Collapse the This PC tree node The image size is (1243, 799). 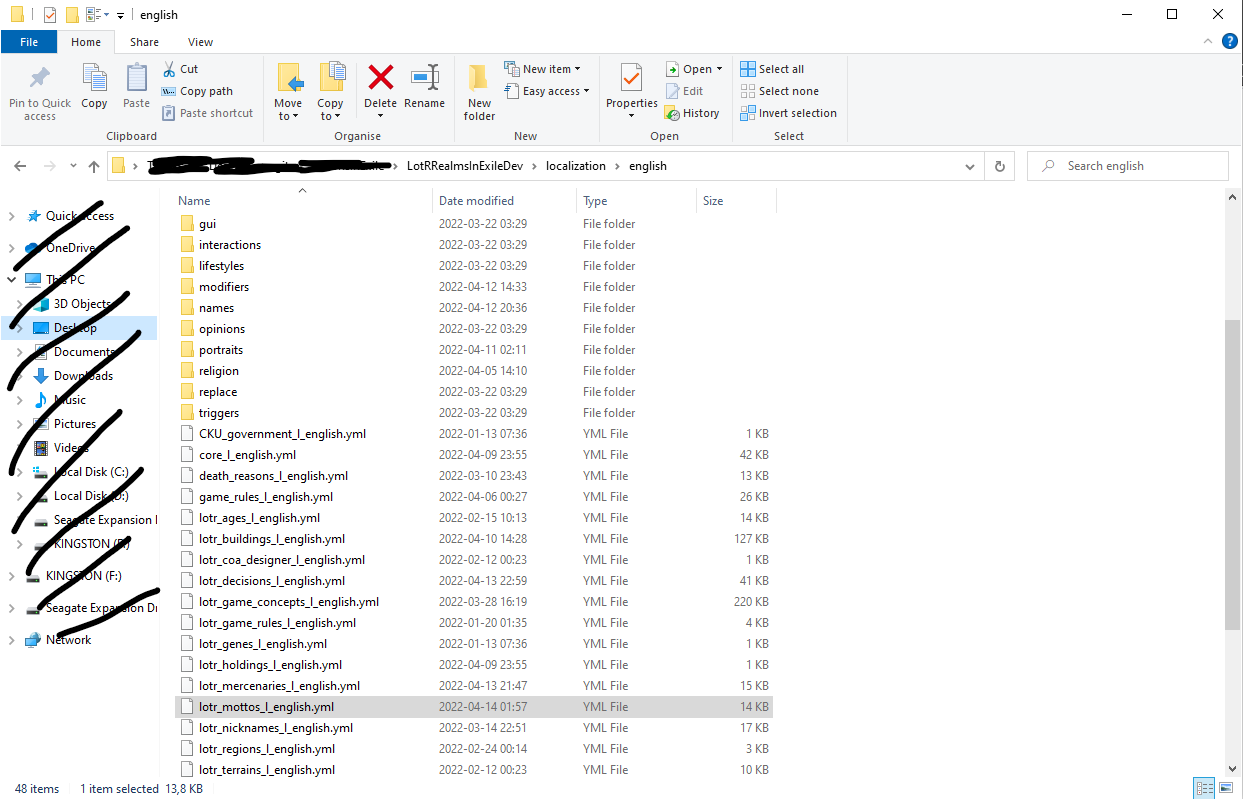point(12,280)
